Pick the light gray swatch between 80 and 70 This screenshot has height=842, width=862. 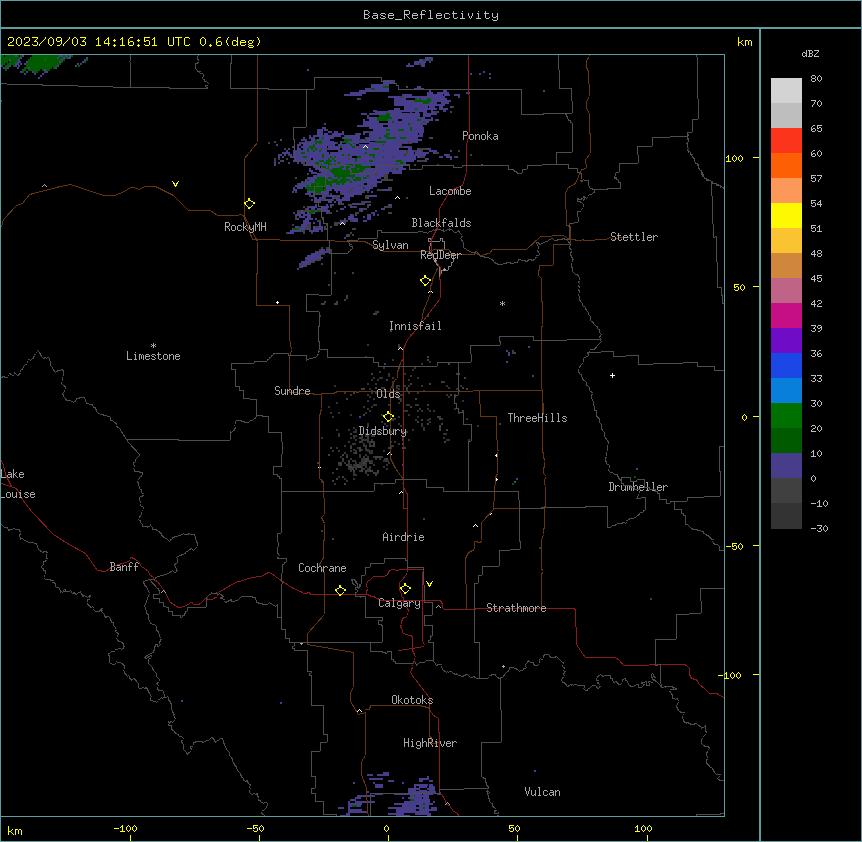[x=786, y=90]
